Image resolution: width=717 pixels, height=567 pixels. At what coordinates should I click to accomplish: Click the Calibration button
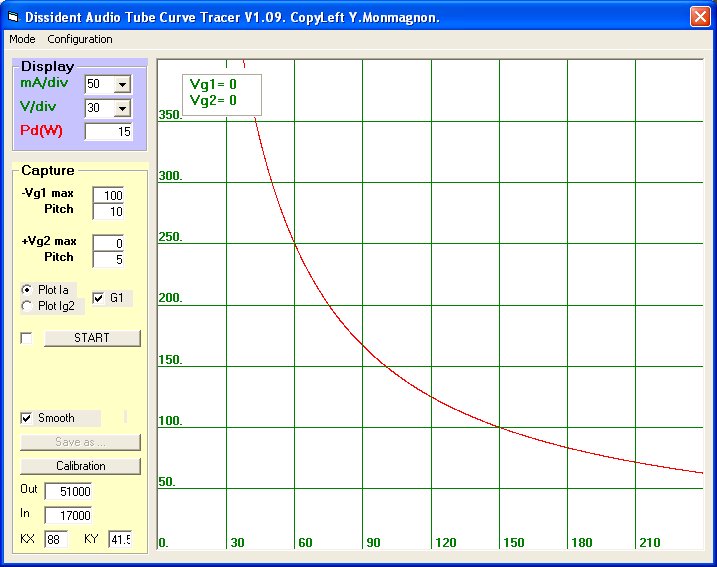tap(80, 466)
